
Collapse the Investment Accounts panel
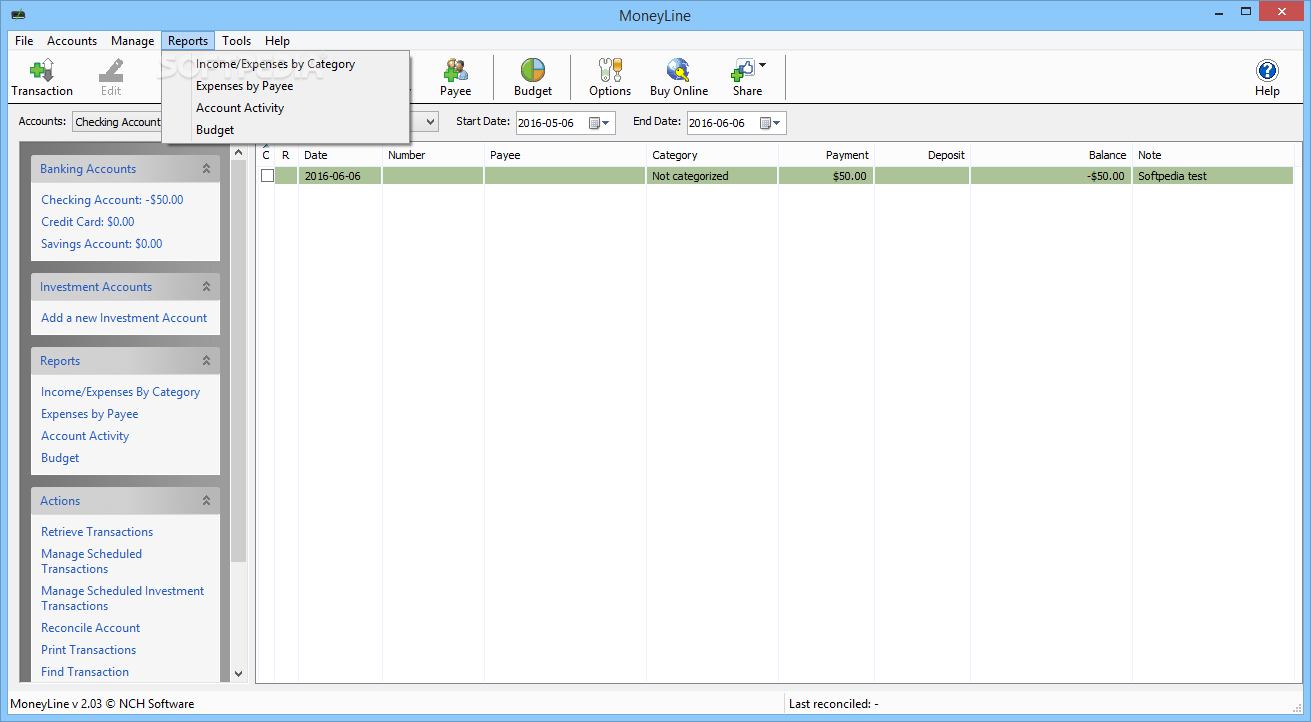tap(206, 287)
